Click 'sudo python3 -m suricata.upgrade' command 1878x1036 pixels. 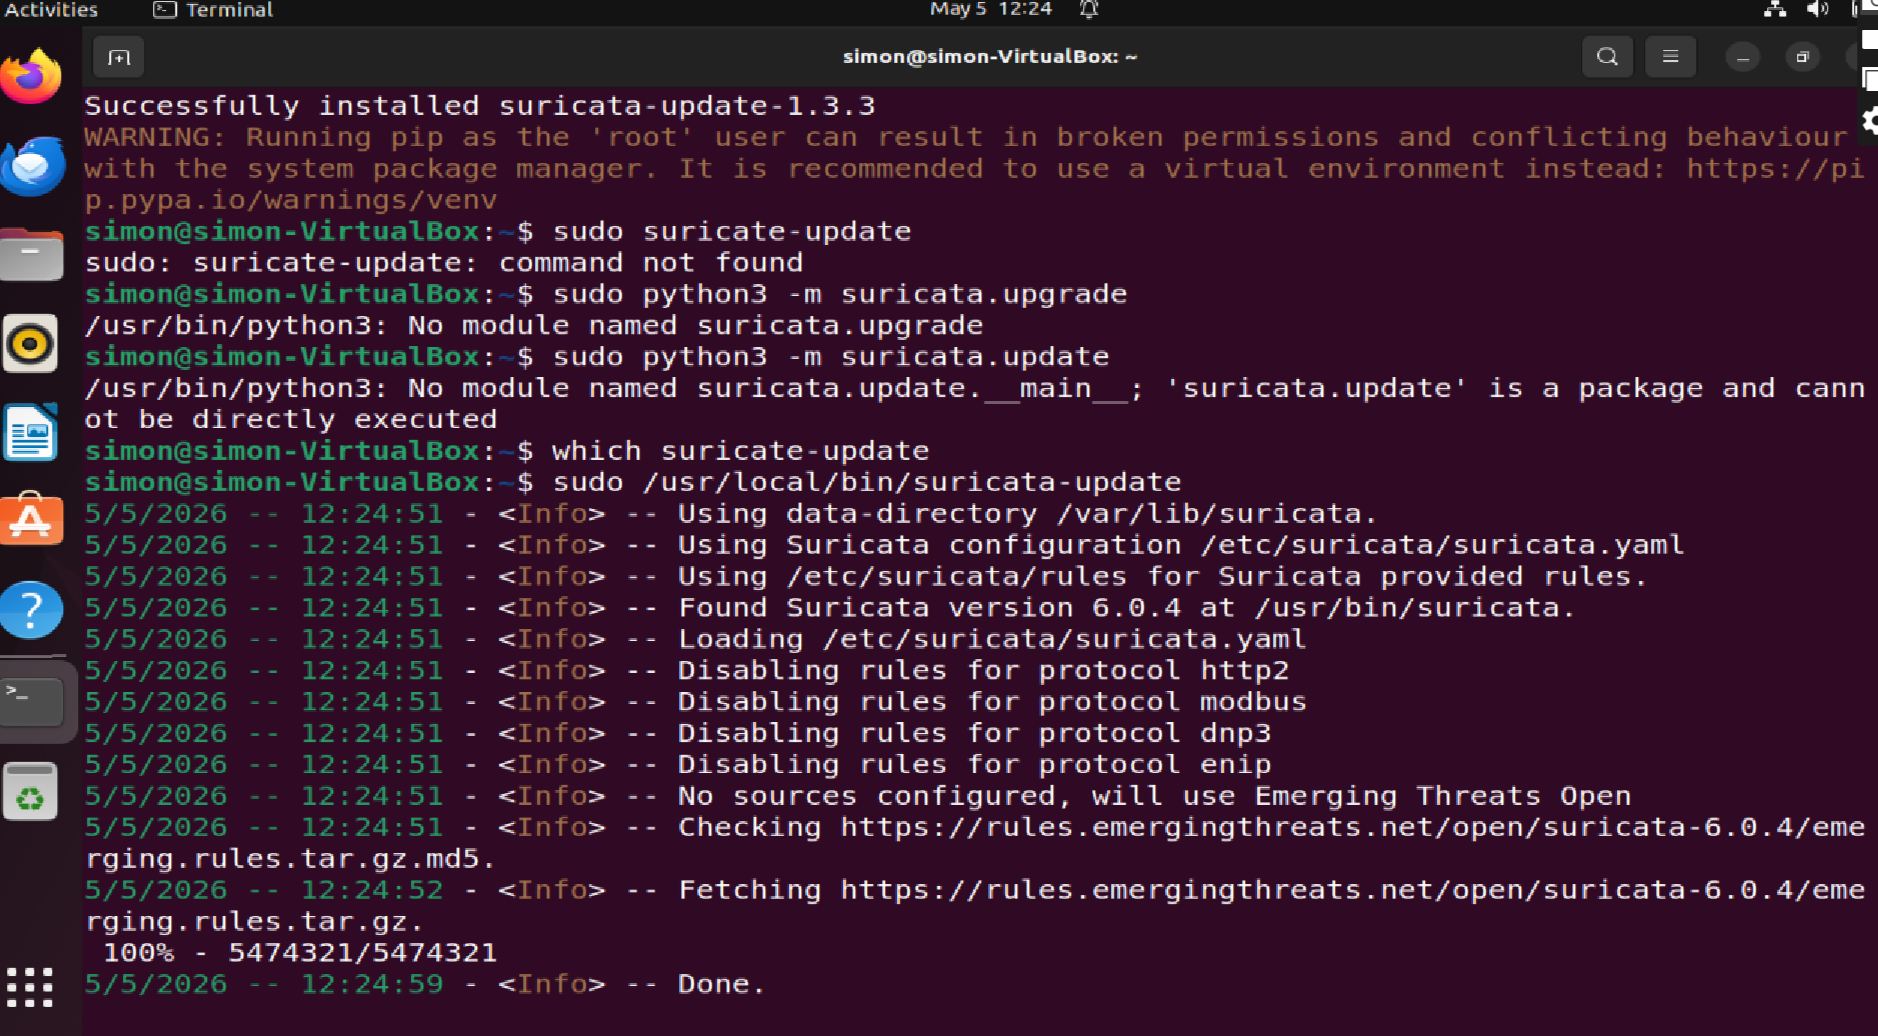[x=840, y=294]
